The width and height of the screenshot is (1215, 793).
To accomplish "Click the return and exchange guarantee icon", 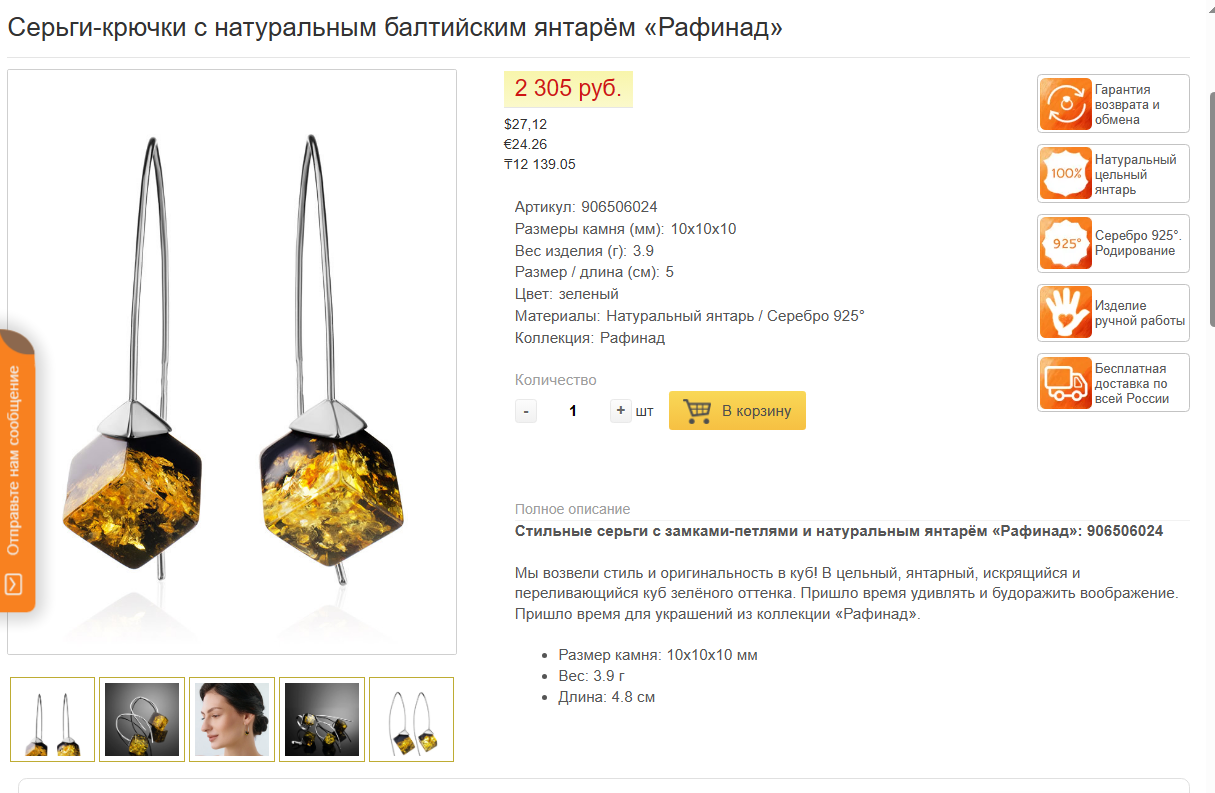I will [1066, 104].
